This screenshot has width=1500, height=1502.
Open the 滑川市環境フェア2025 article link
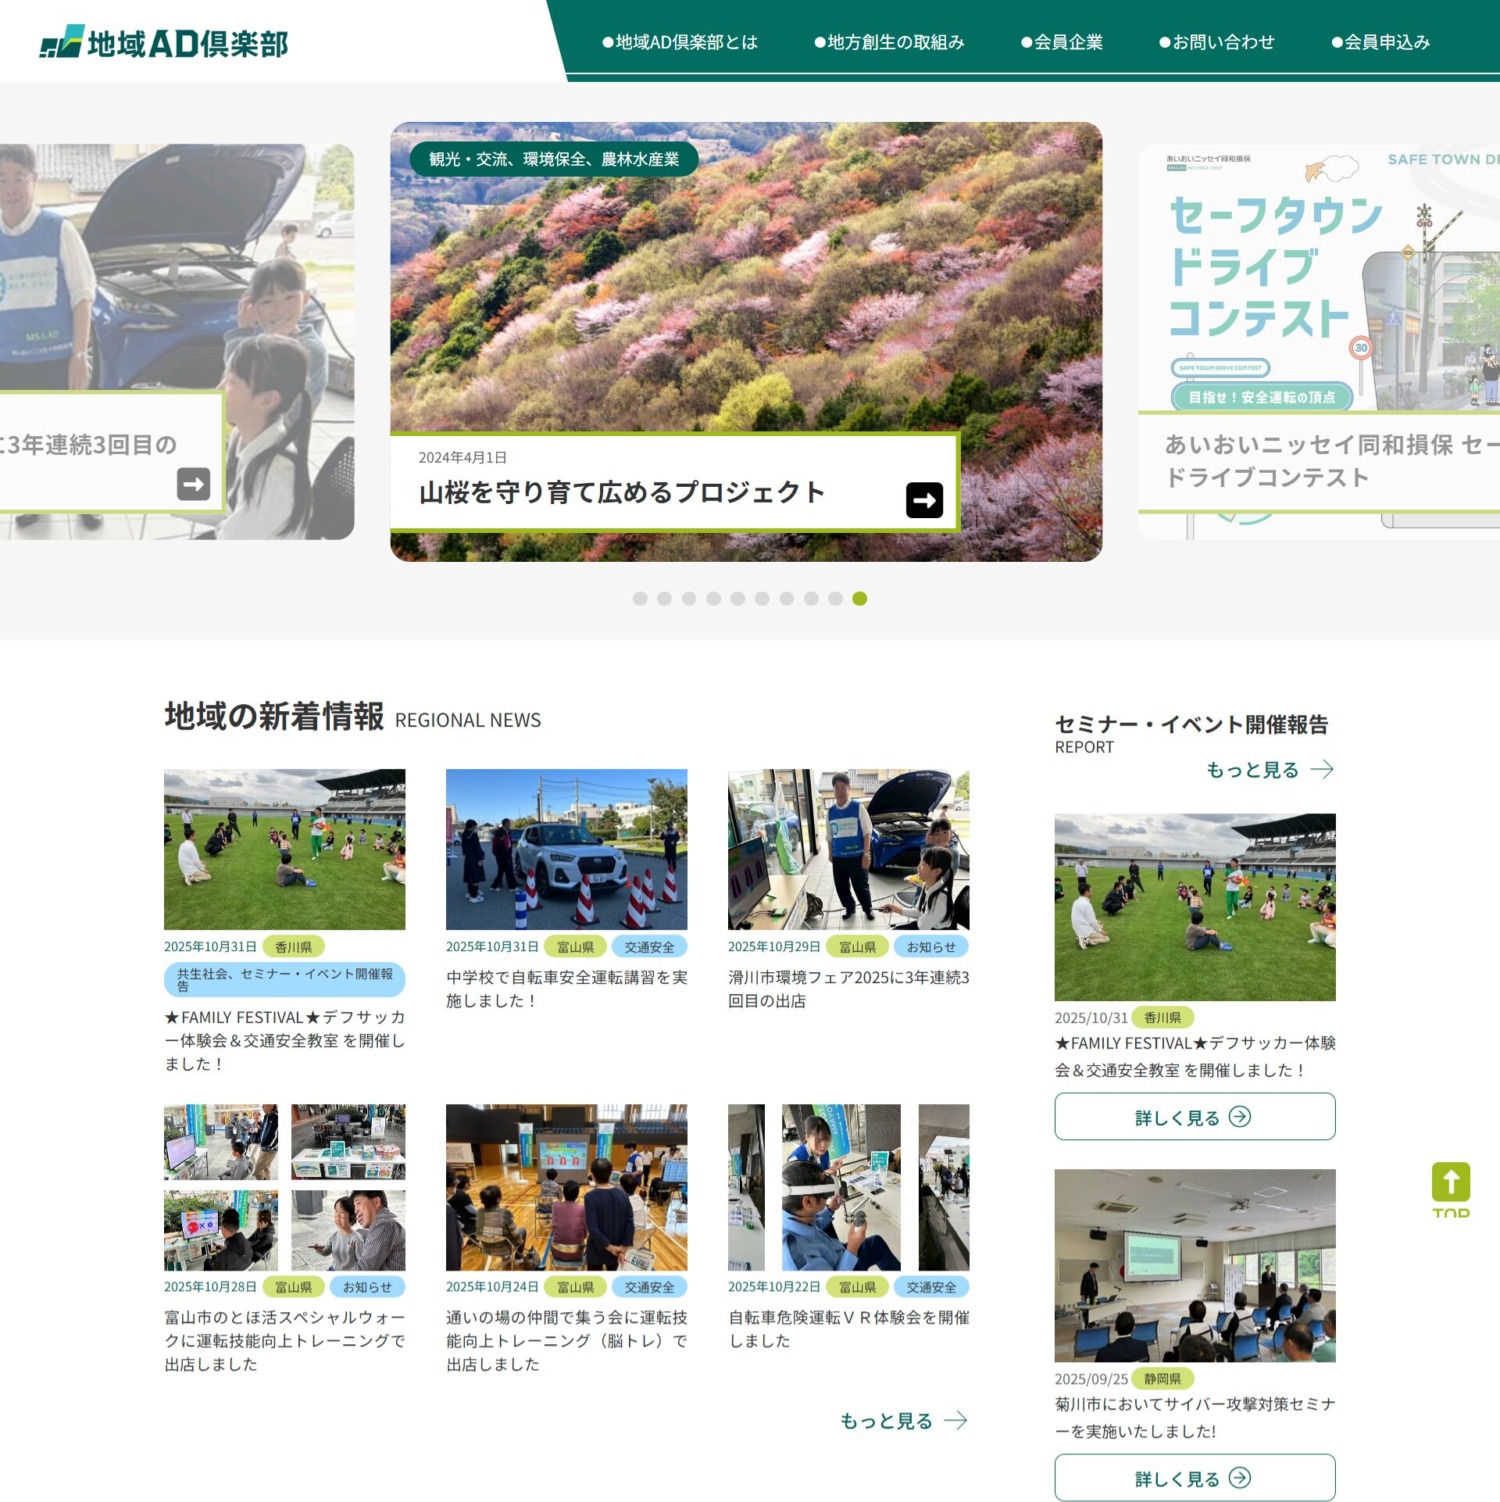point(848,989)
